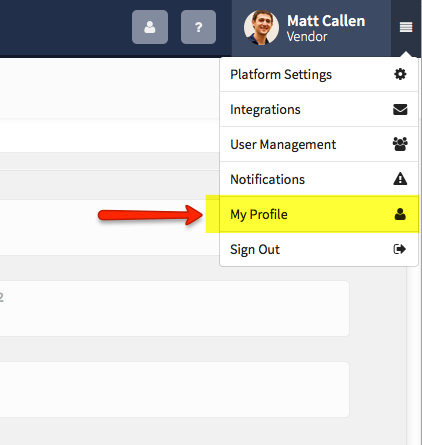
Task: Click the Matt Callen name label
Action: pos(326,21)
